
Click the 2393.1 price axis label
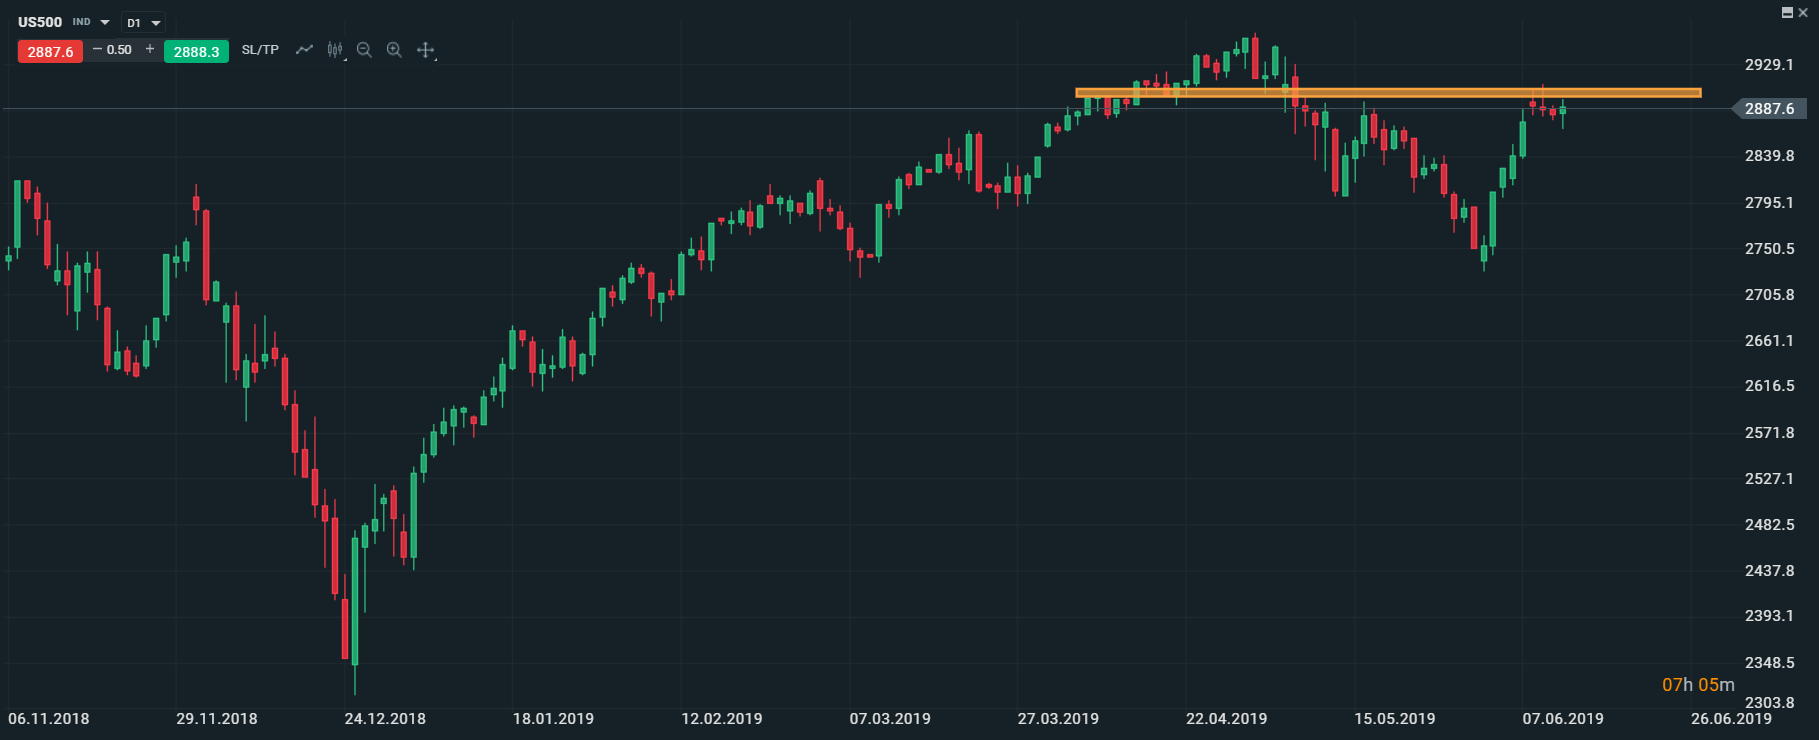click(1769, 616)
